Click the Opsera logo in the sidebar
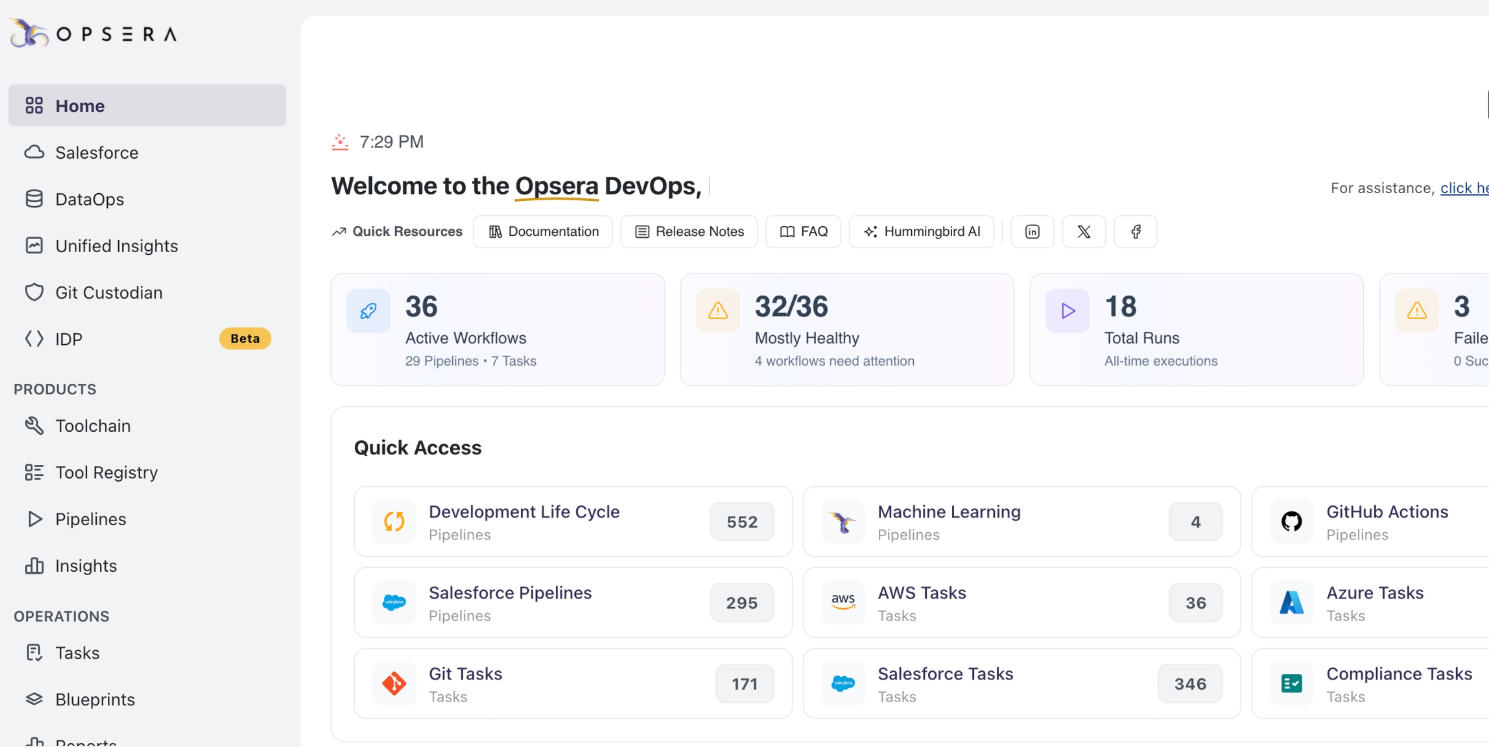The height and width of the screenshot is (747, 1489). [x=93, y=34]
